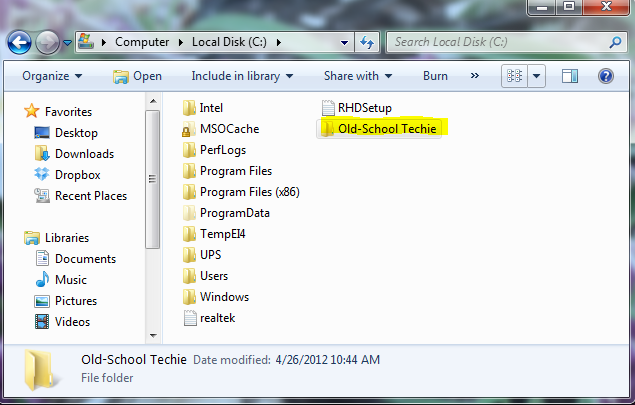Expand view options dropdown arrow
Viewport: 635px width, 405px height.
(x=537, y=76)
